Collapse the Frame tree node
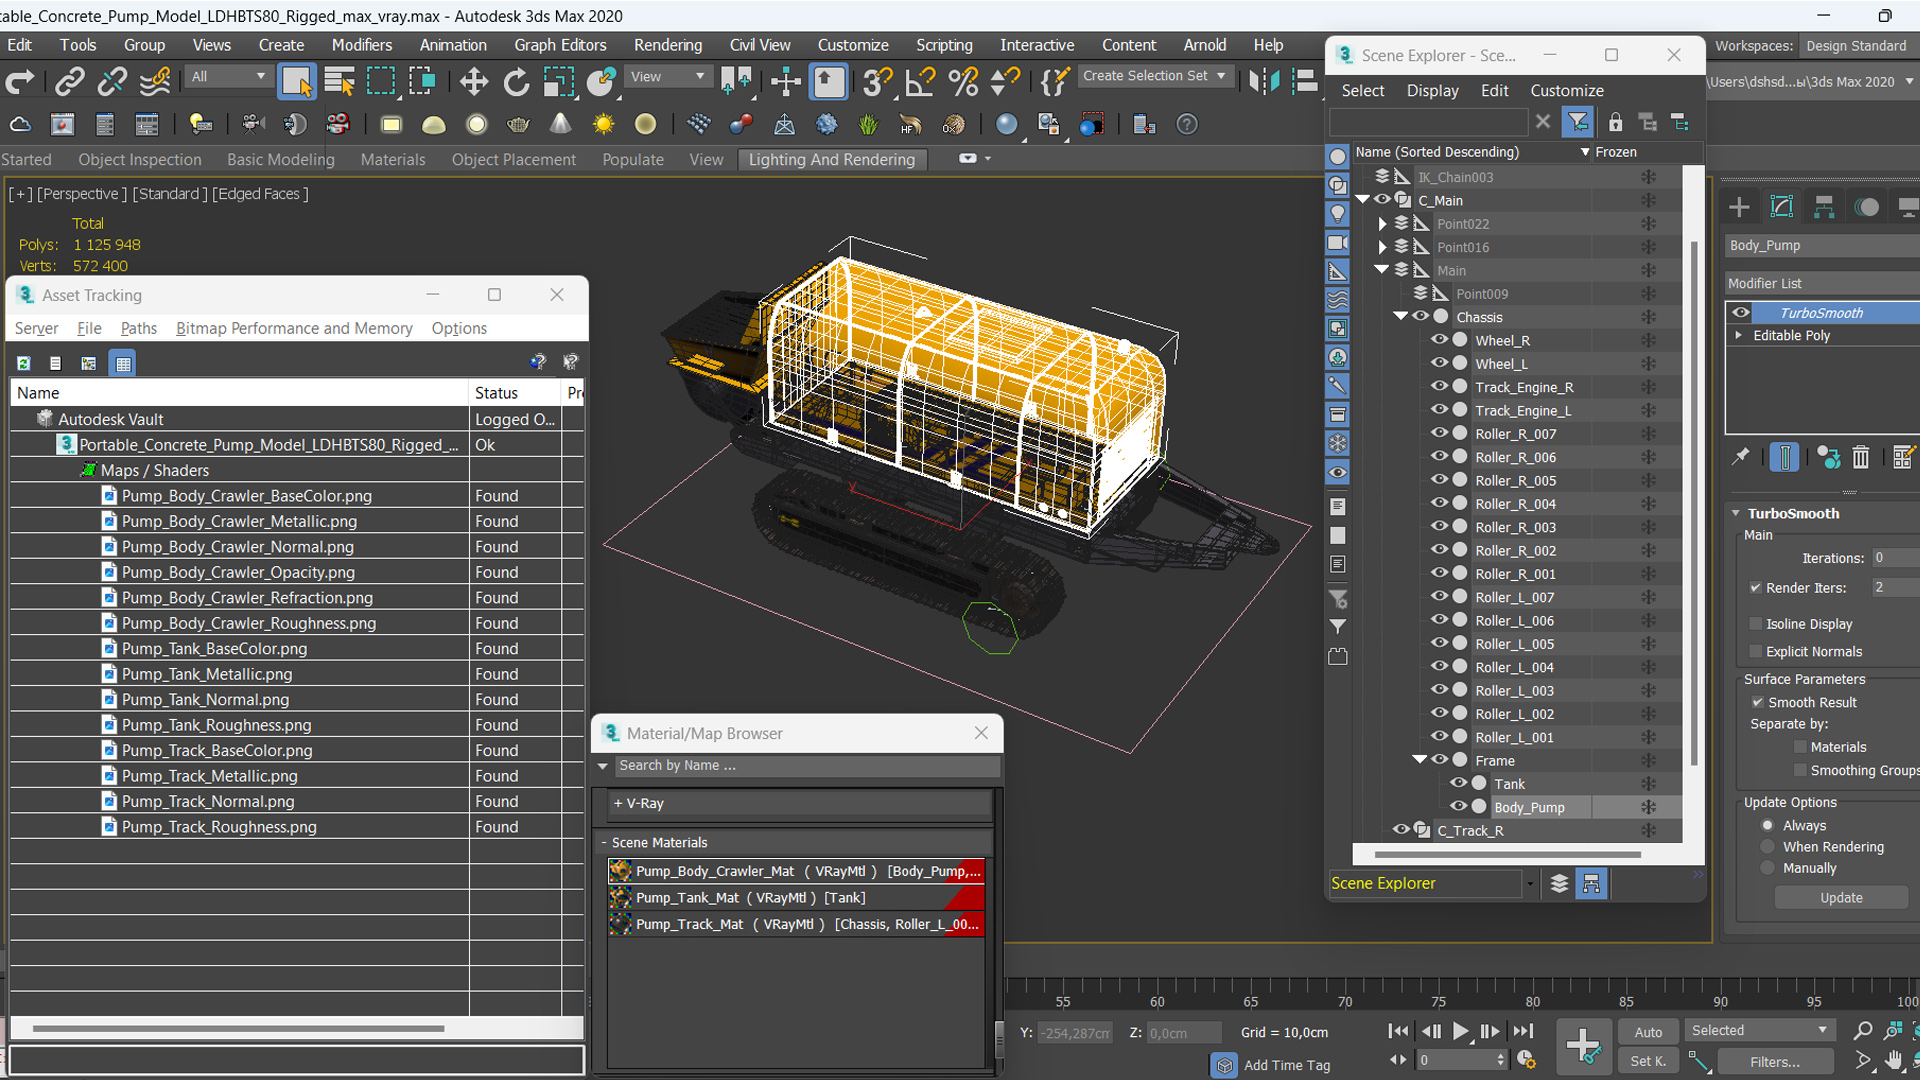1920x1080 pixels. 1419,760
